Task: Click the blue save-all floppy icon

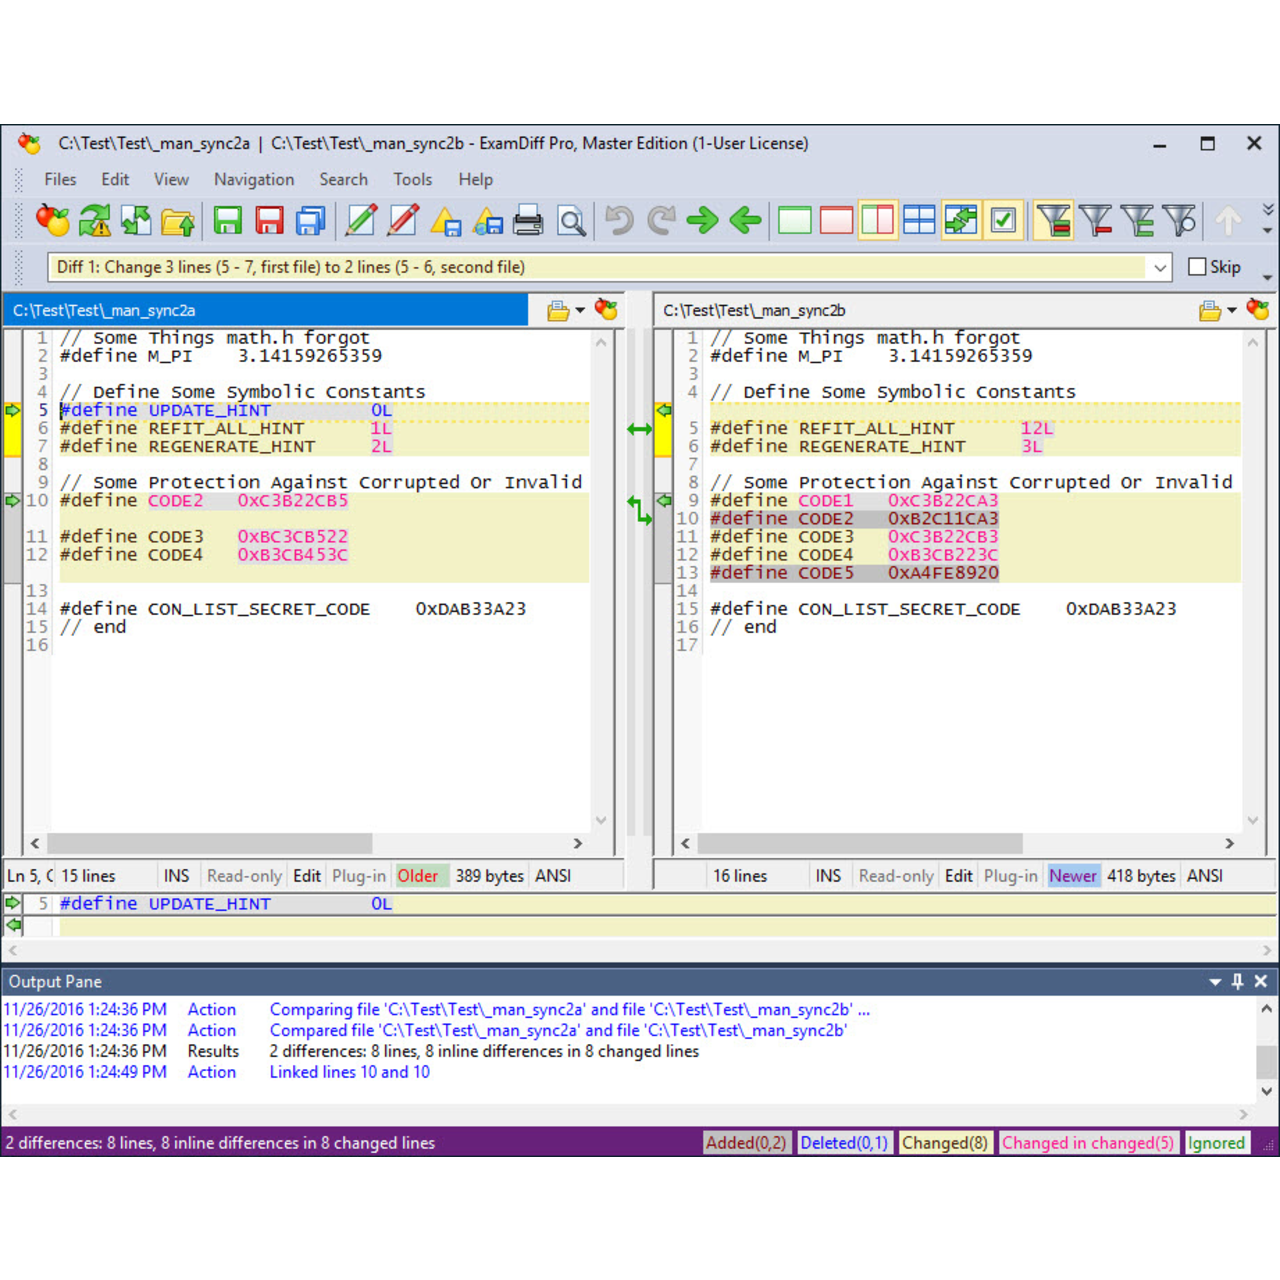Action: pyautogui.click(x=311, y=220)
